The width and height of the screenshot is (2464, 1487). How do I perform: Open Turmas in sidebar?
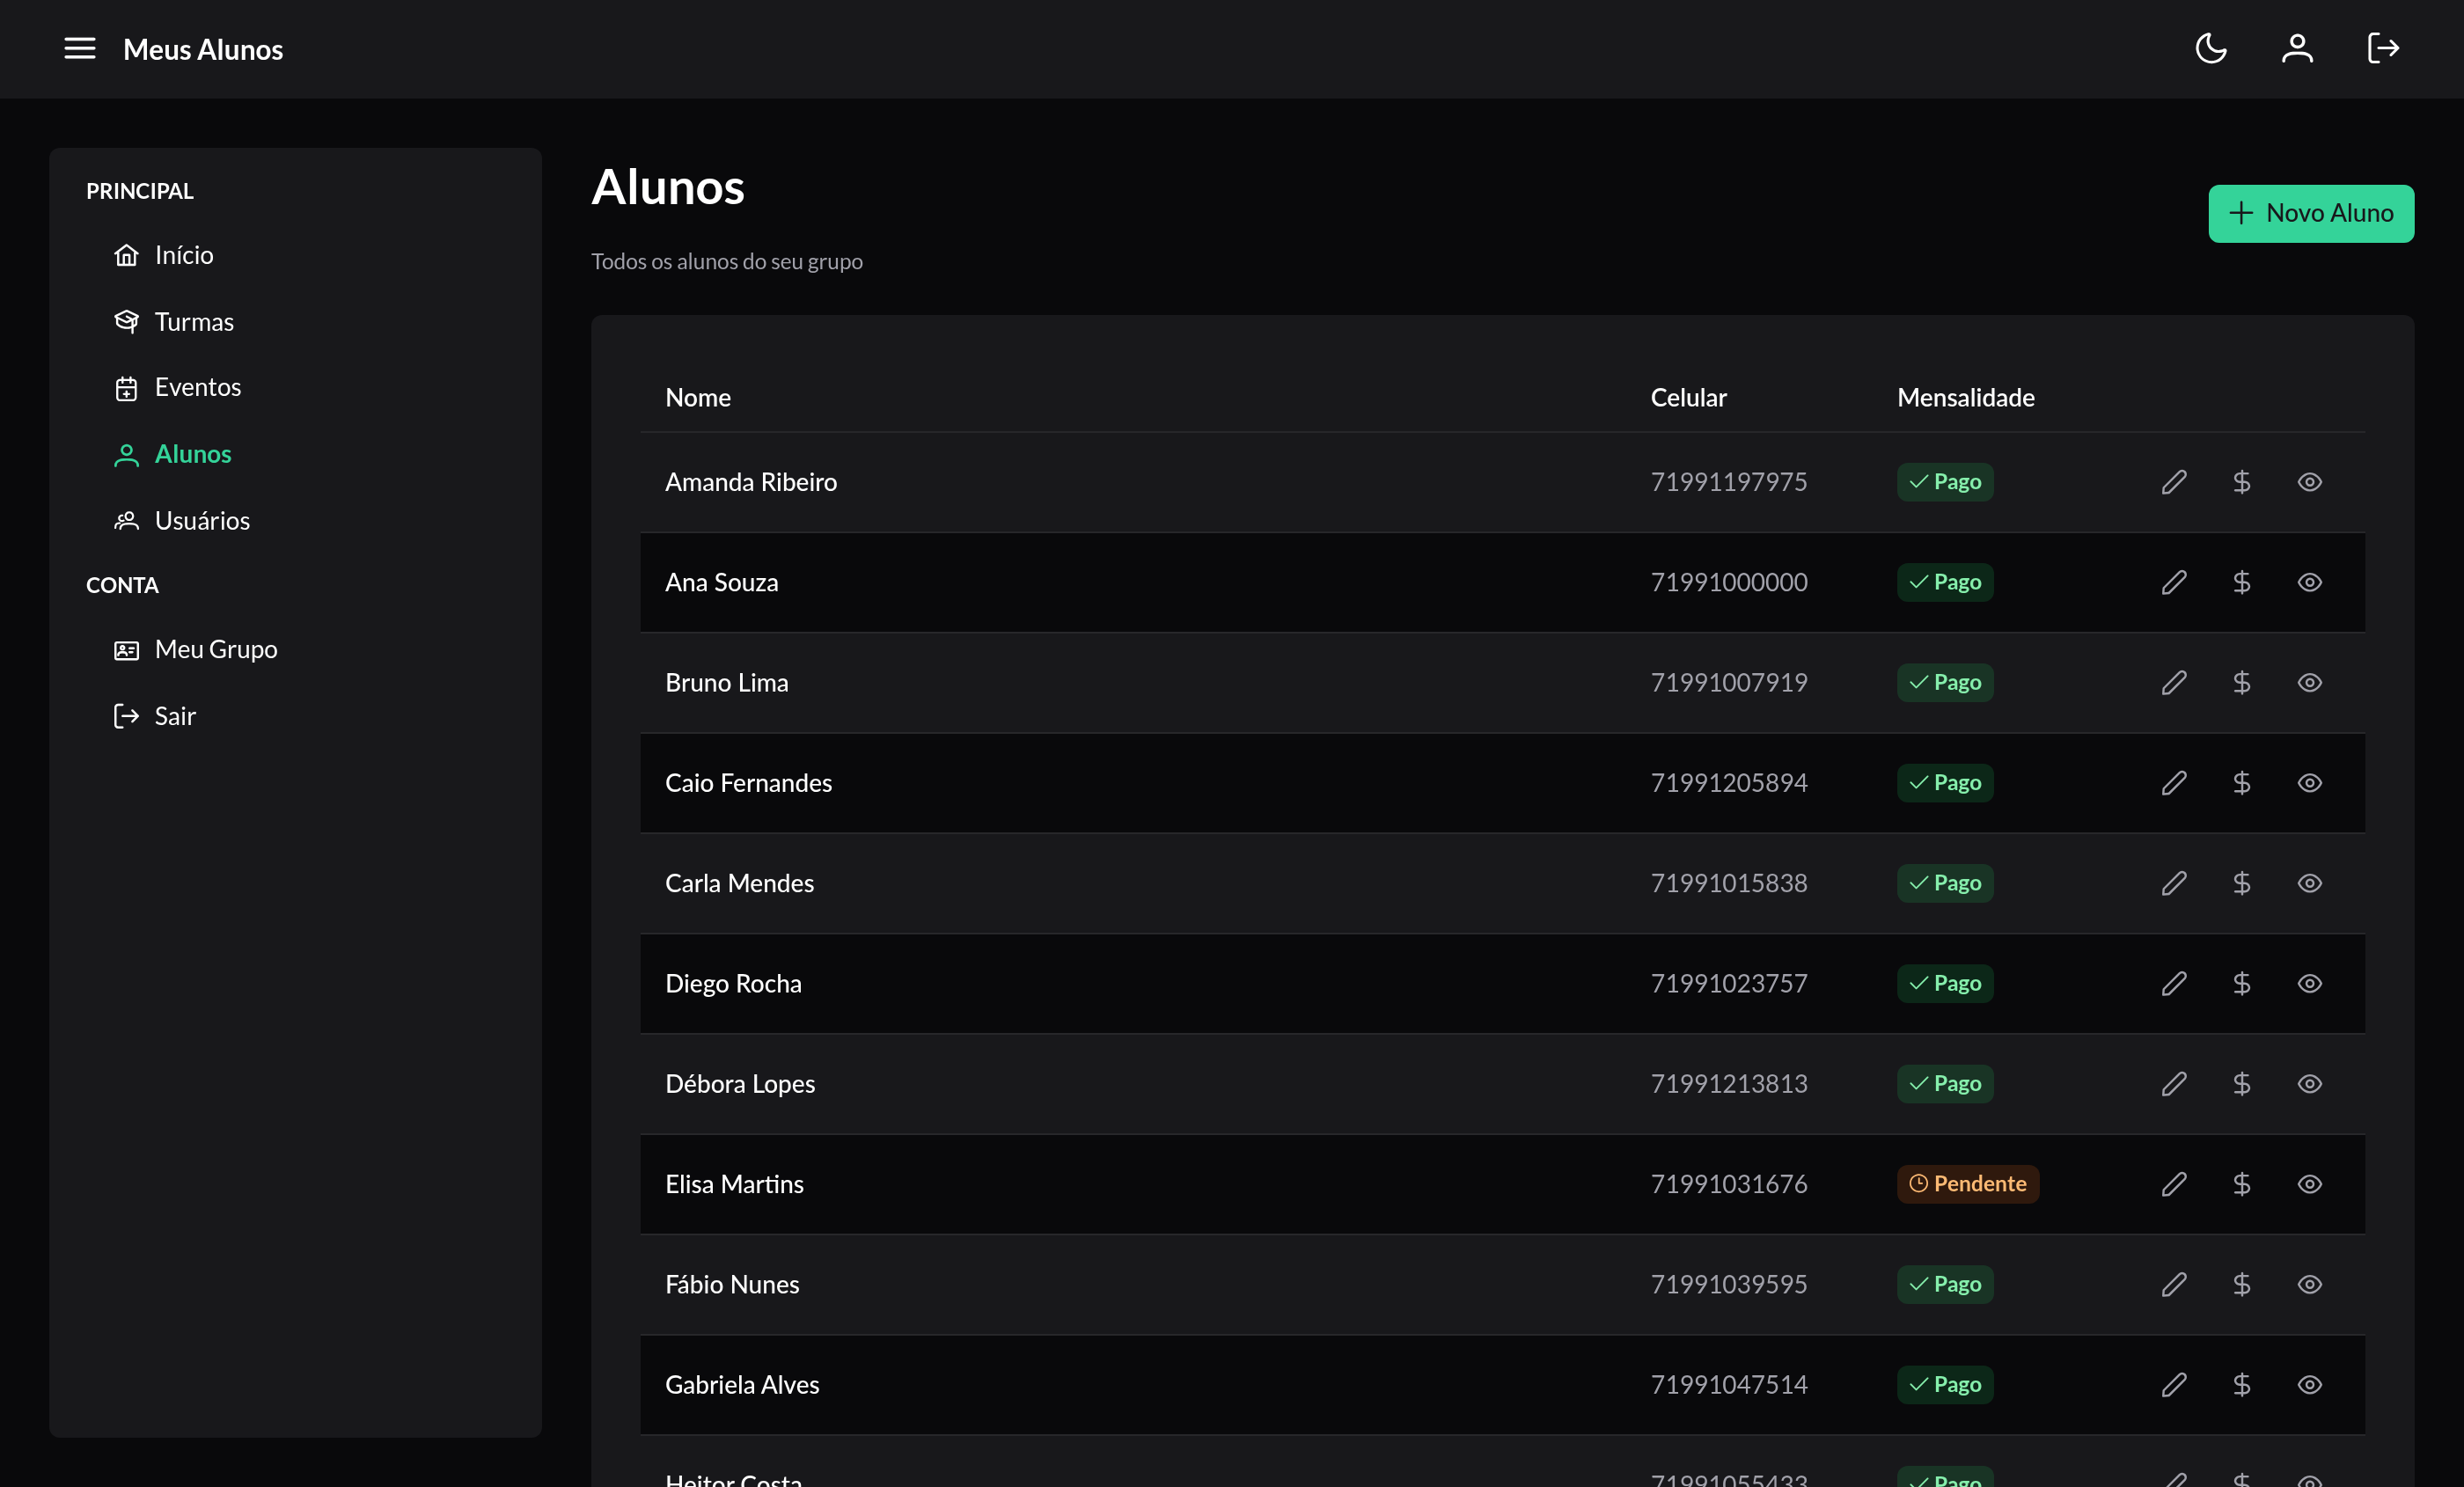[173, 321]
